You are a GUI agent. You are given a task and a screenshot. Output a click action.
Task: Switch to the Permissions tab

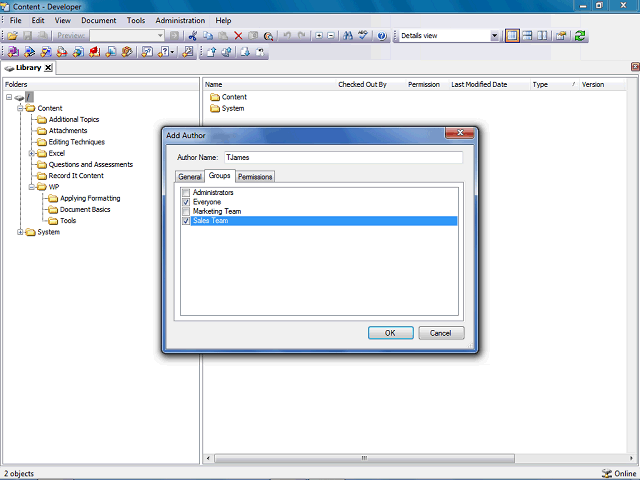[255, 177]
